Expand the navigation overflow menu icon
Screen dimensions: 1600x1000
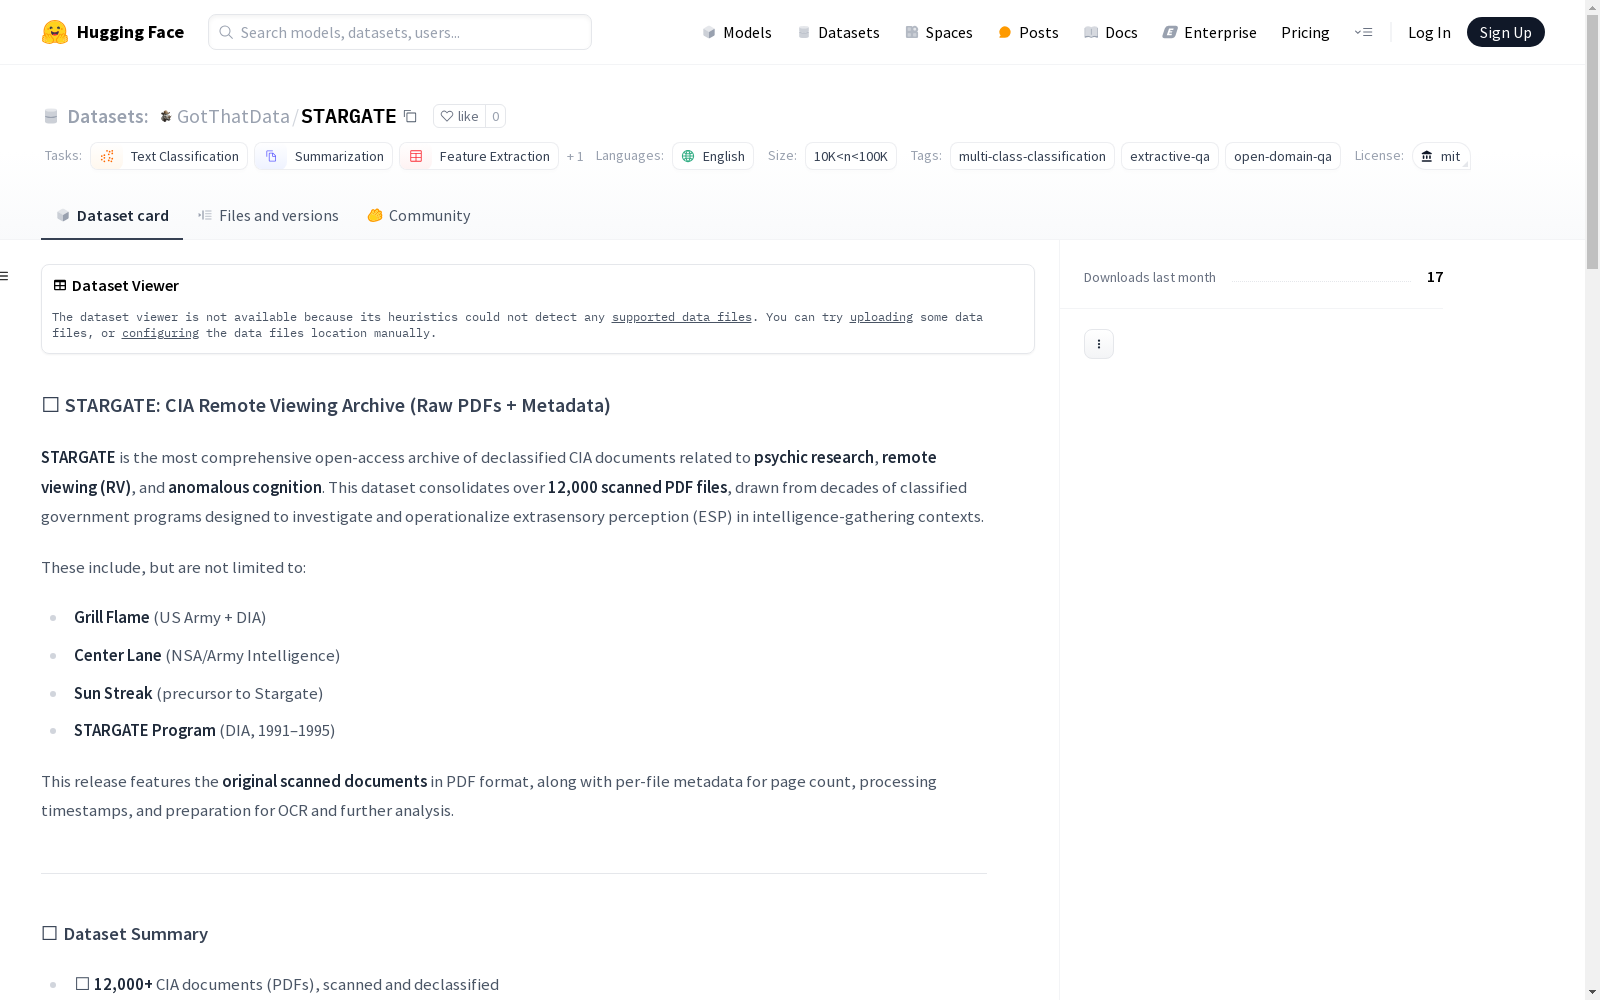(x=1363, y=32)
